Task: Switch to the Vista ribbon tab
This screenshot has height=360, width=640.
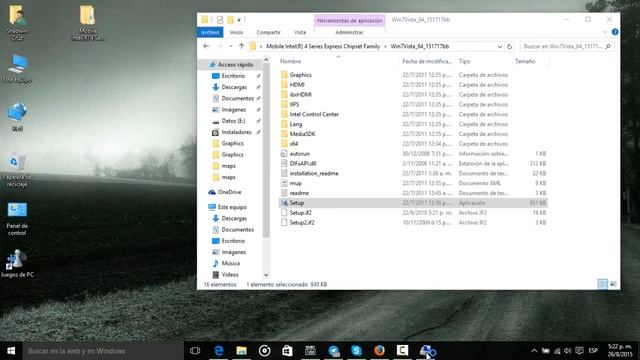Action: [300, 32]
